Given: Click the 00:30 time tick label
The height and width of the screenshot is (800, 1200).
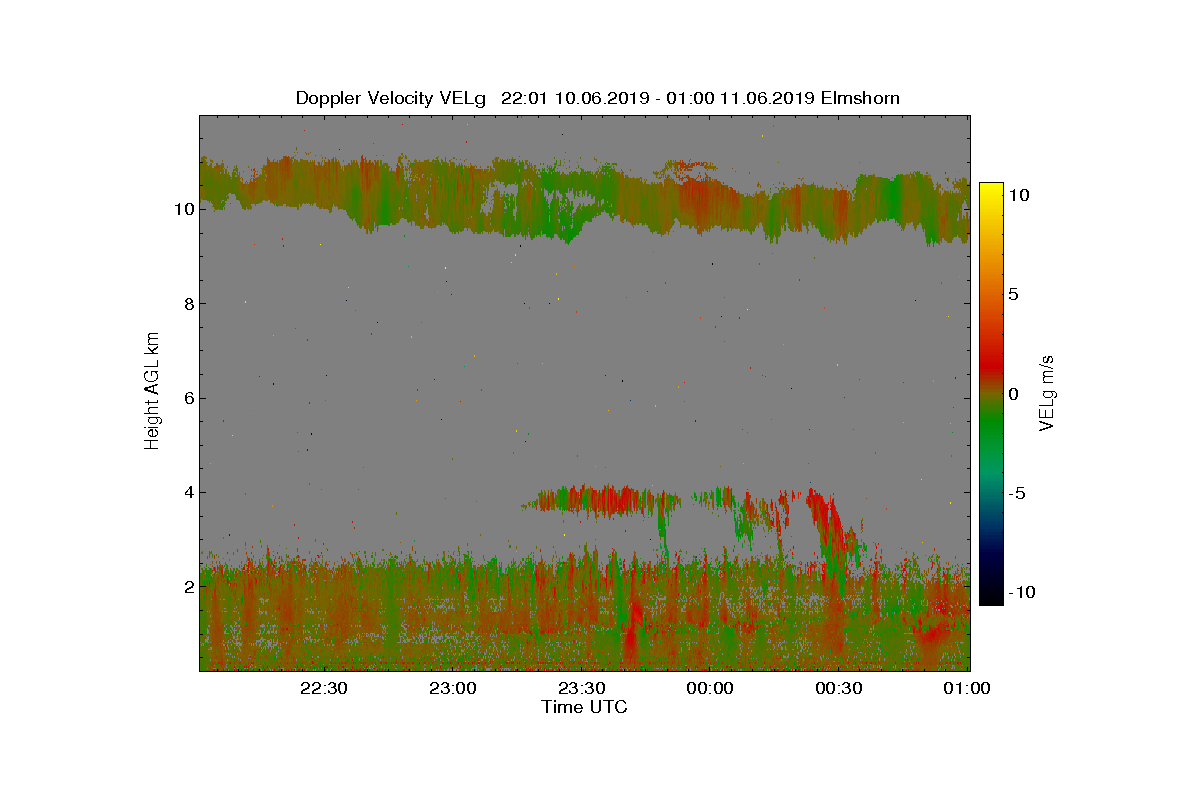Looking at the screenshot, I should point(839,689).
